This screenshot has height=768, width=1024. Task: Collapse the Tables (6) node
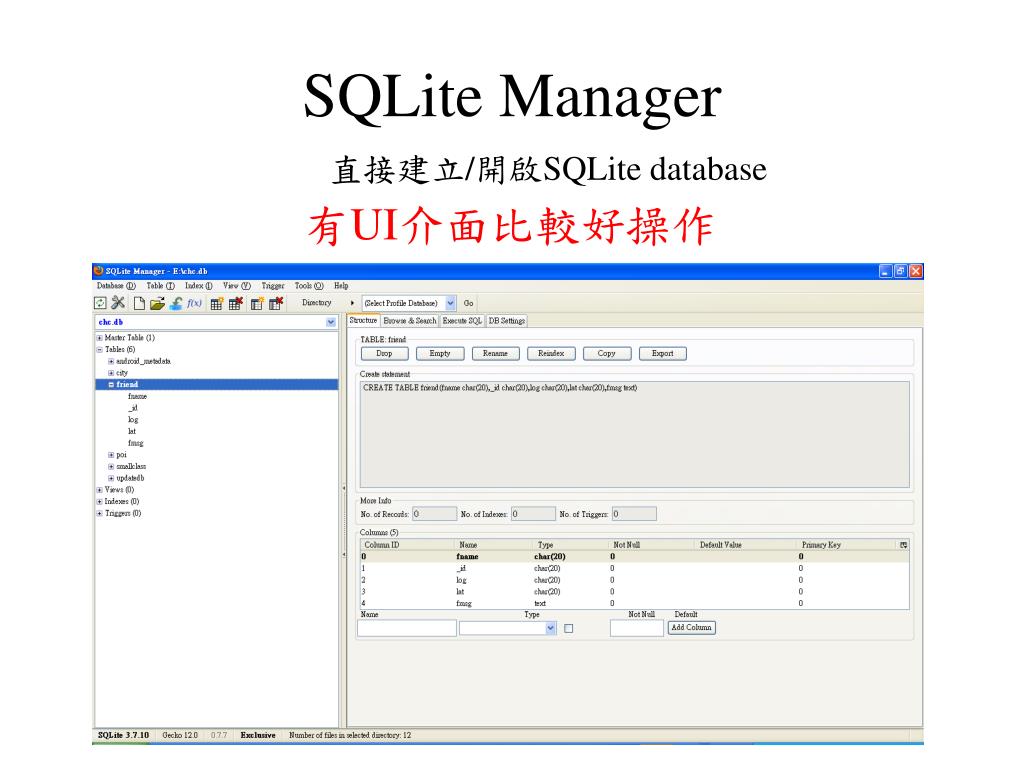coord(100,350)
